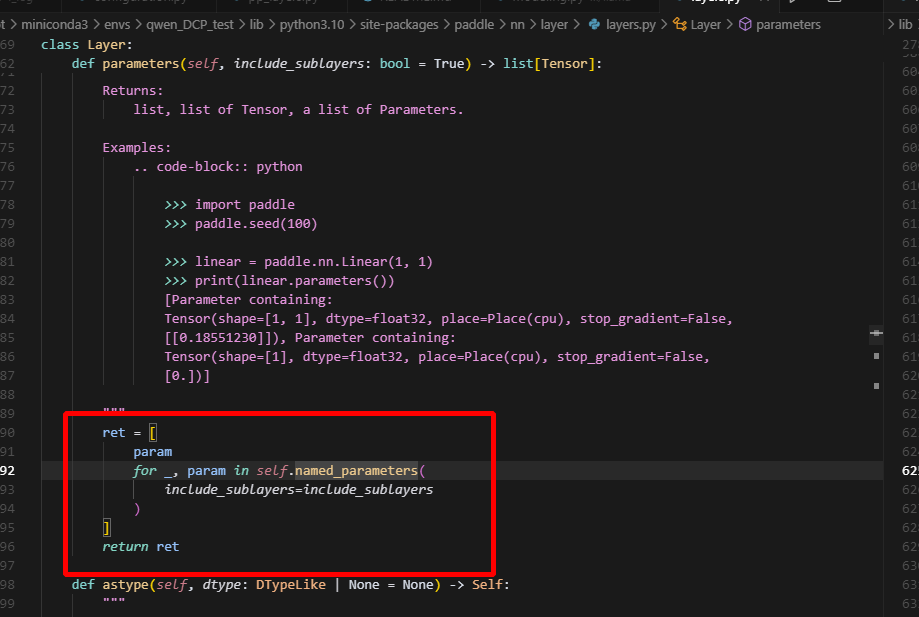Viewport: 919px width, 617px height.
Task: Click the orange Layer class symbol icon
Action: click(x=680, y=24)
